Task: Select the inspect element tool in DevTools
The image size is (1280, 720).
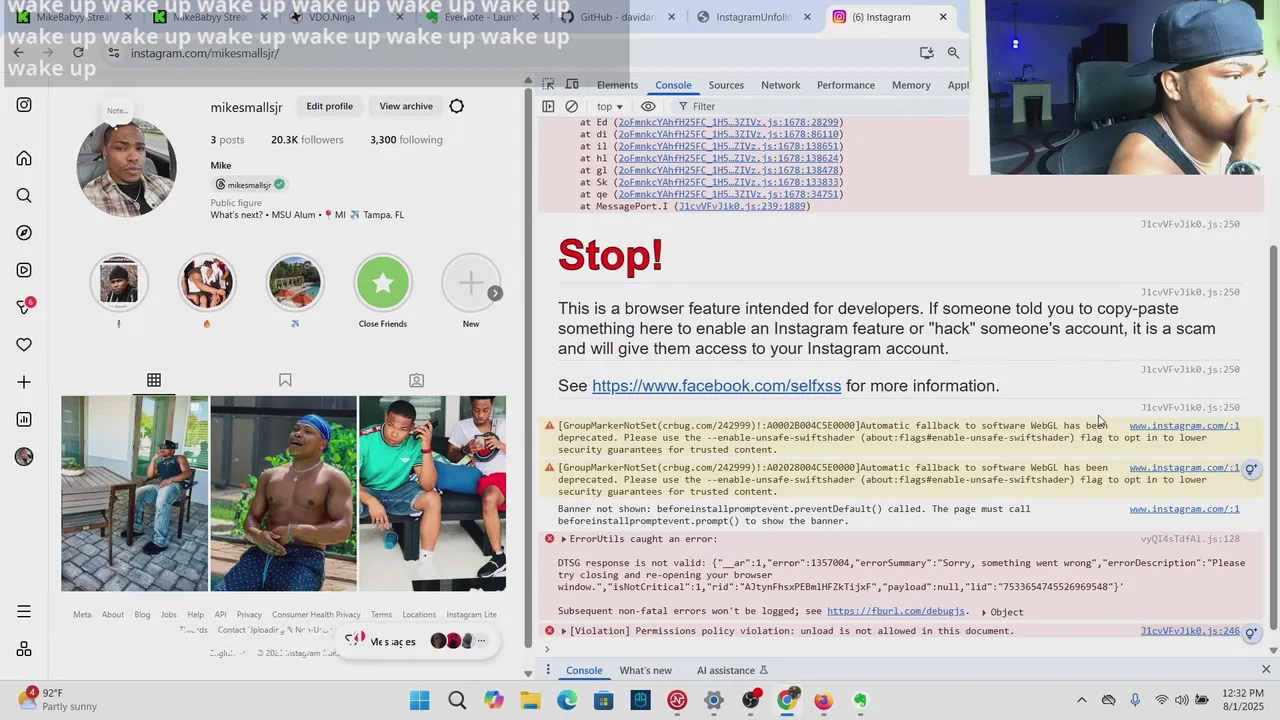Action: 548,85
